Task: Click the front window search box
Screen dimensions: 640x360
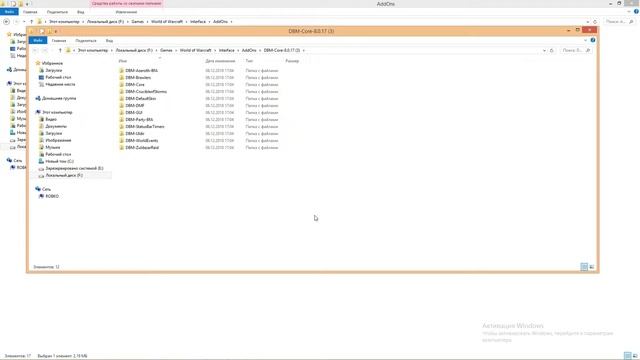Action: [x=576, y=50]
